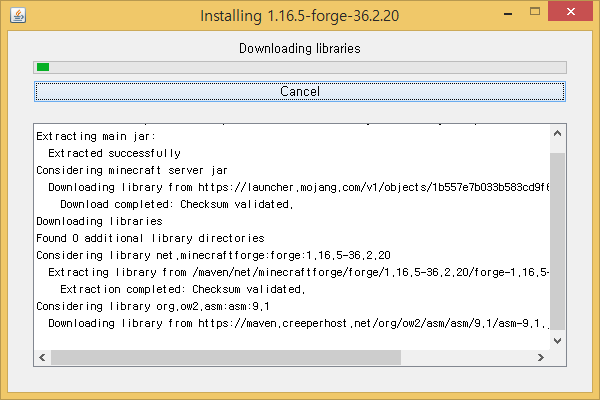Image resolution: width=600 pixels, height=400 pixels.
Task: Click the horizontal scrollbar thumb in the log
Action: (x=226, y=358)
